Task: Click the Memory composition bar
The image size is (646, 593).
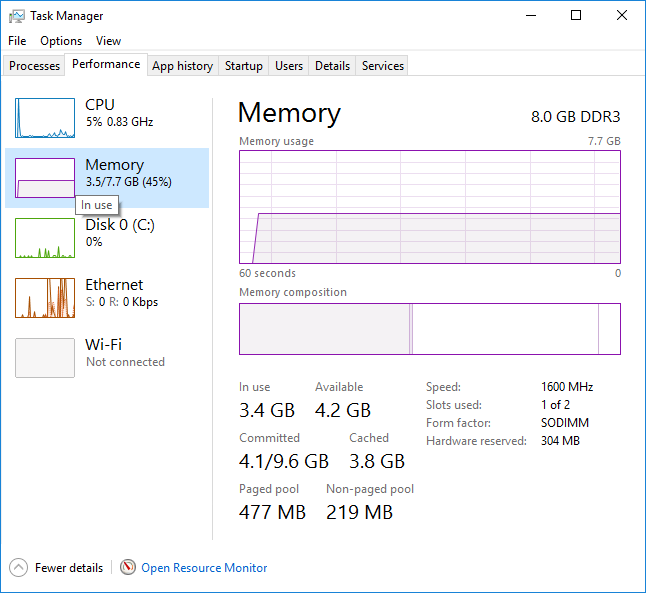Action: 430,329
